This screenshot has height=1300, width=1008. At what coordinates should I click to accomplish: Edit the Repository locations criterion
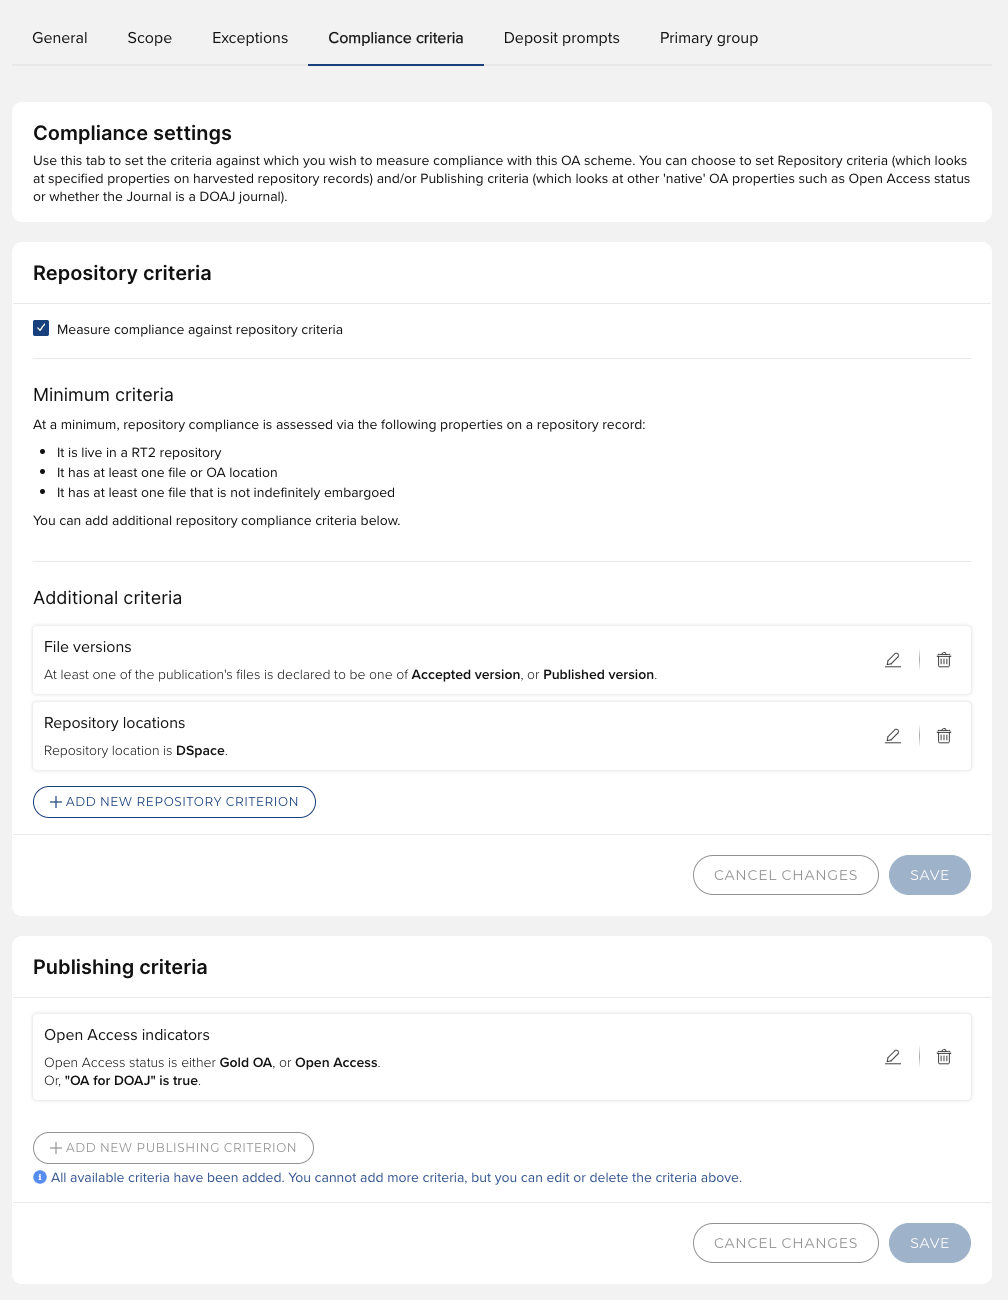(x=893, y=736)
